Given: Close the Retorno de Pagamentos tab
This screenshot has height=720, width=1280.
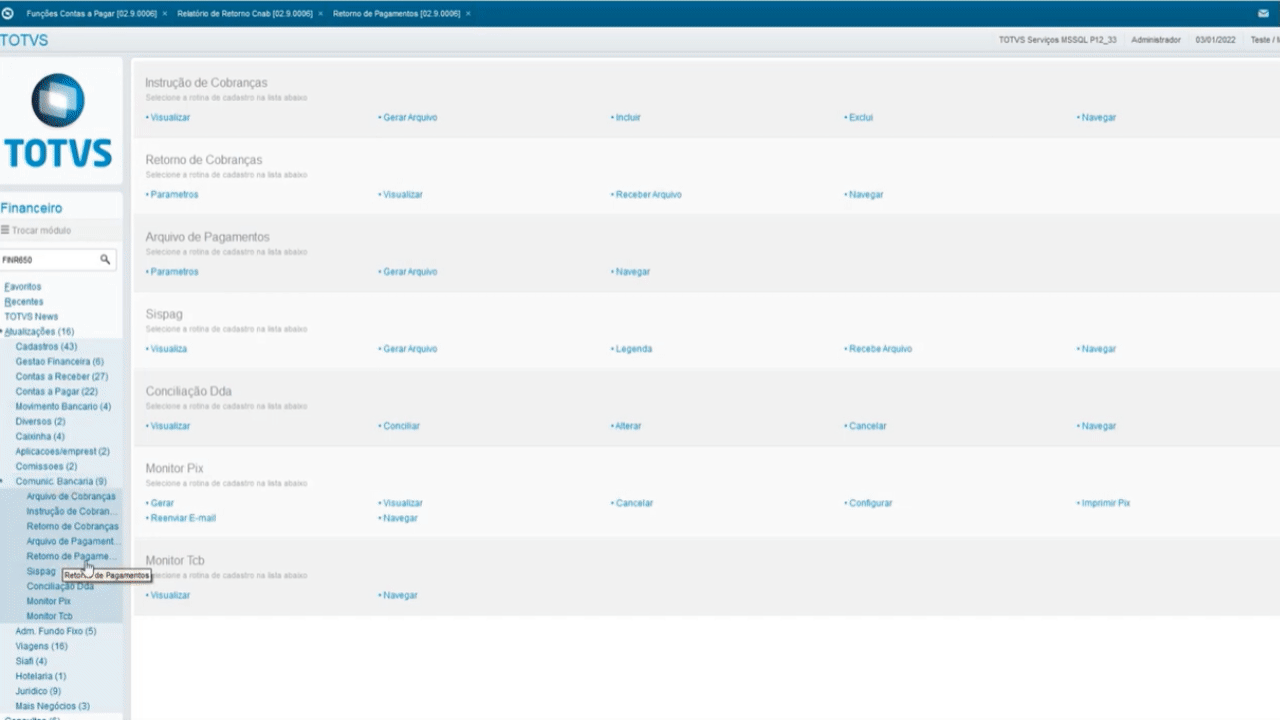Looking at the screenshot, I should [x=468, y=13].
